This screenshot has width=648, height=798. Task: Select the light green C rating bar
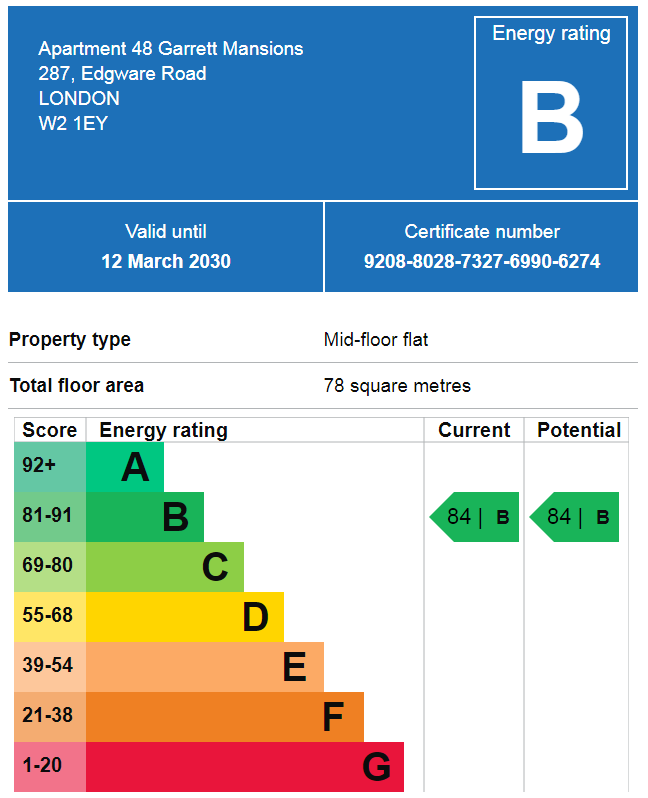(x=165, y=566)
